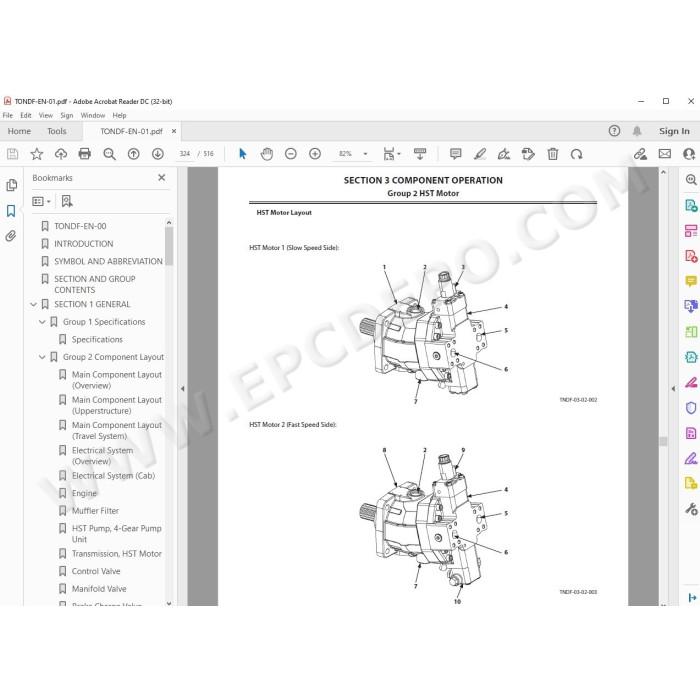This screenshot has width=700, height=700.
Task: Click the Save file icon
Action: [x=12, y=154]
